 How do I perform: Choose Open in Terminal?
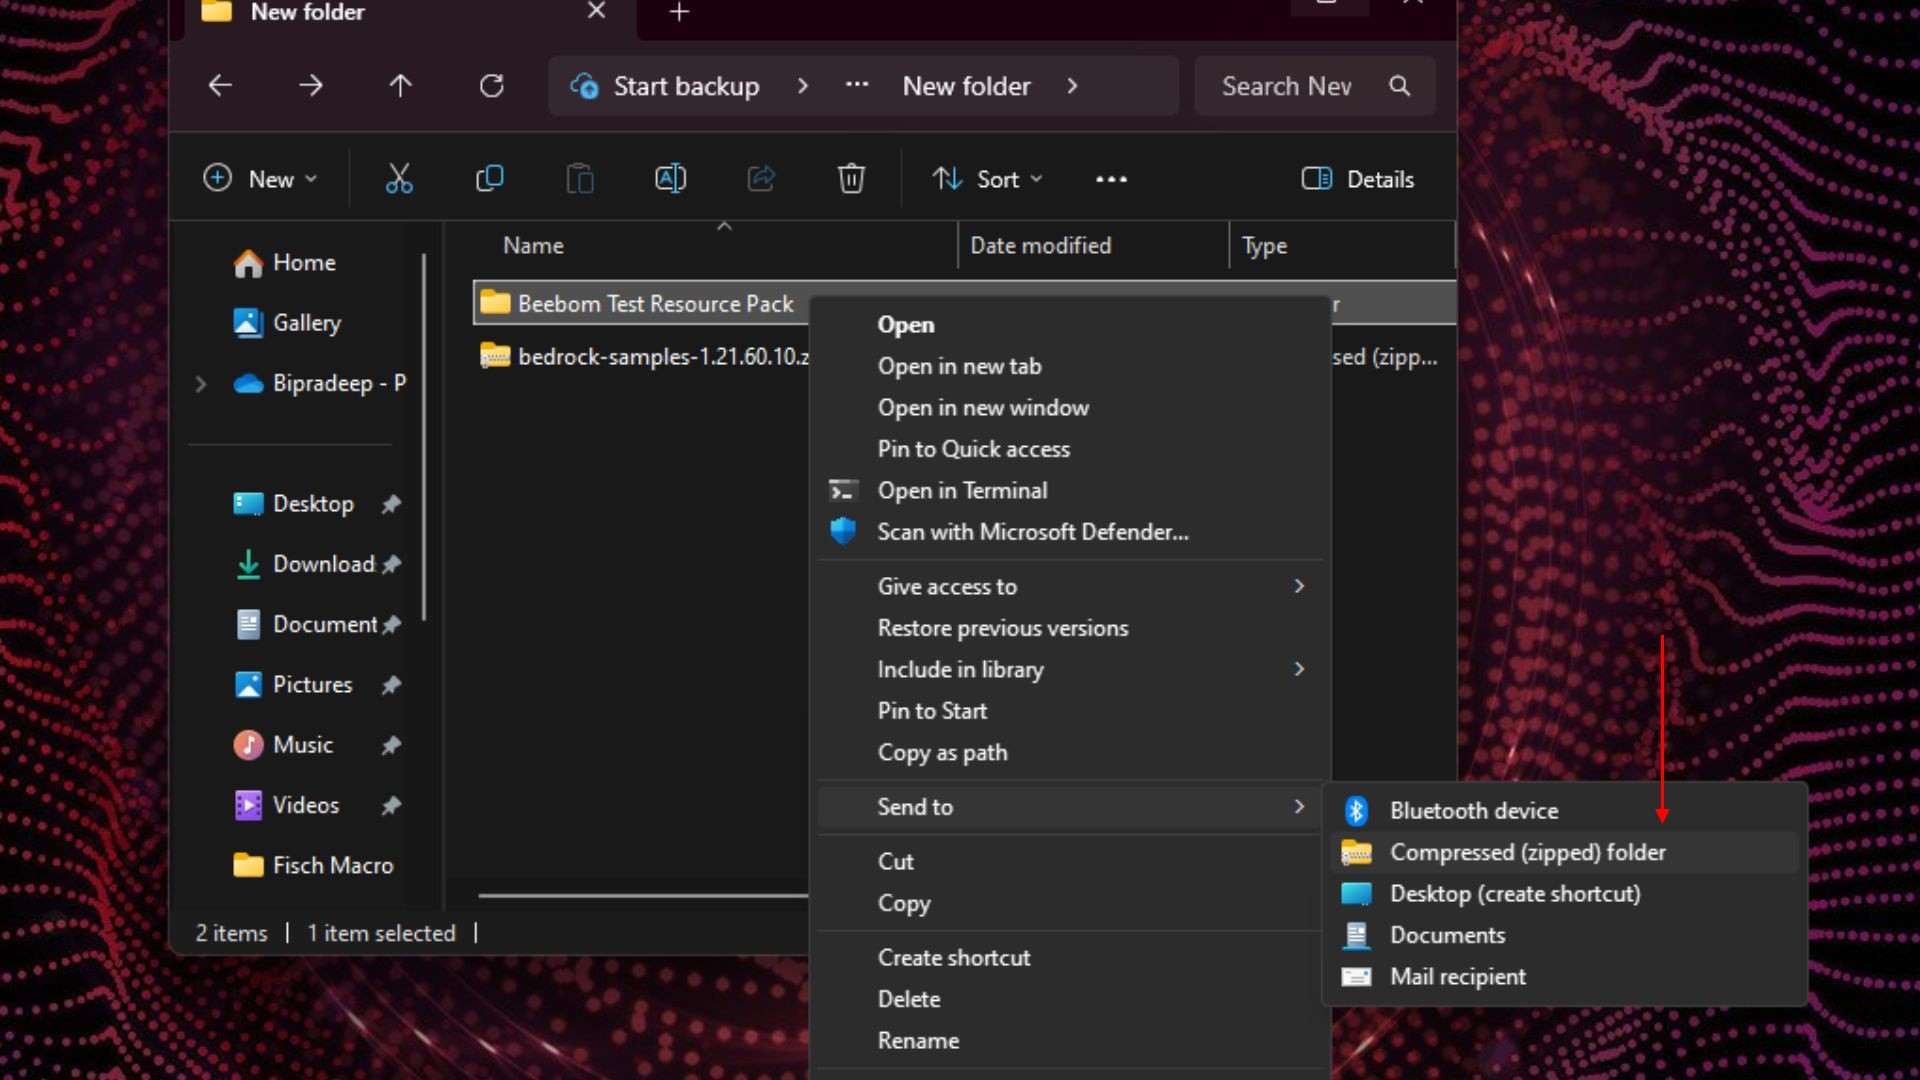click(962, 491)
